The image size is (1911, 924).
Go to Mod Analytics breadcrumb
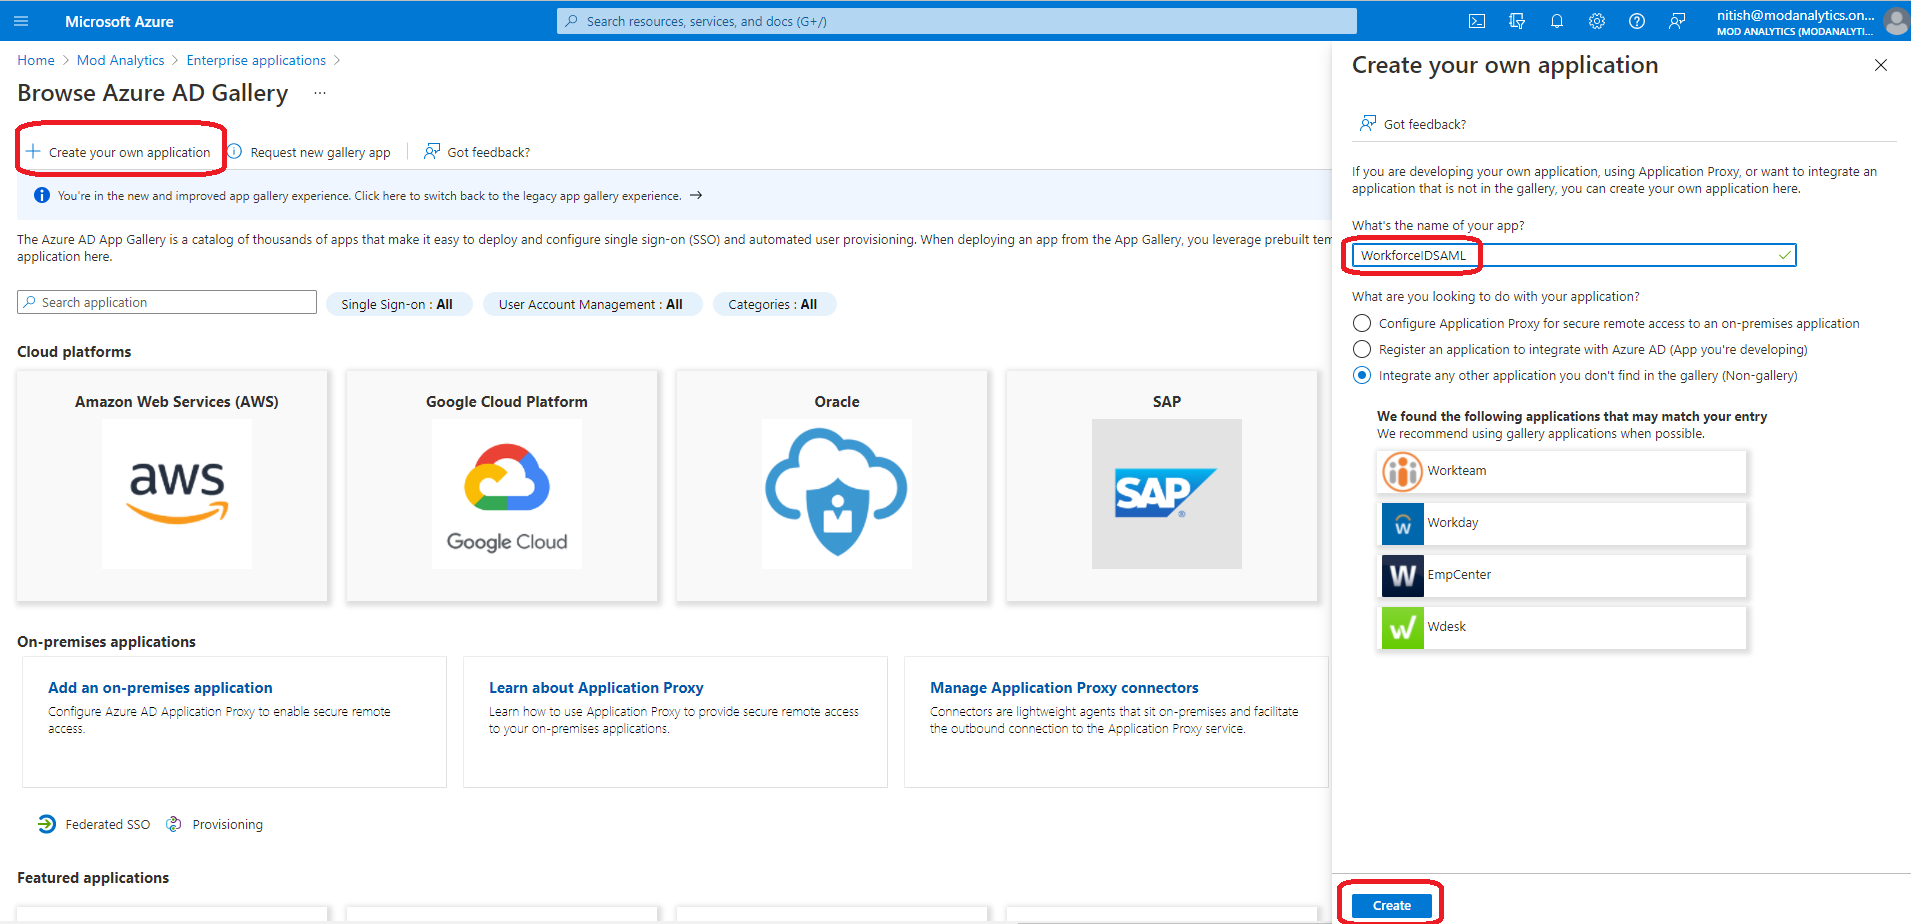pos(121,60)
